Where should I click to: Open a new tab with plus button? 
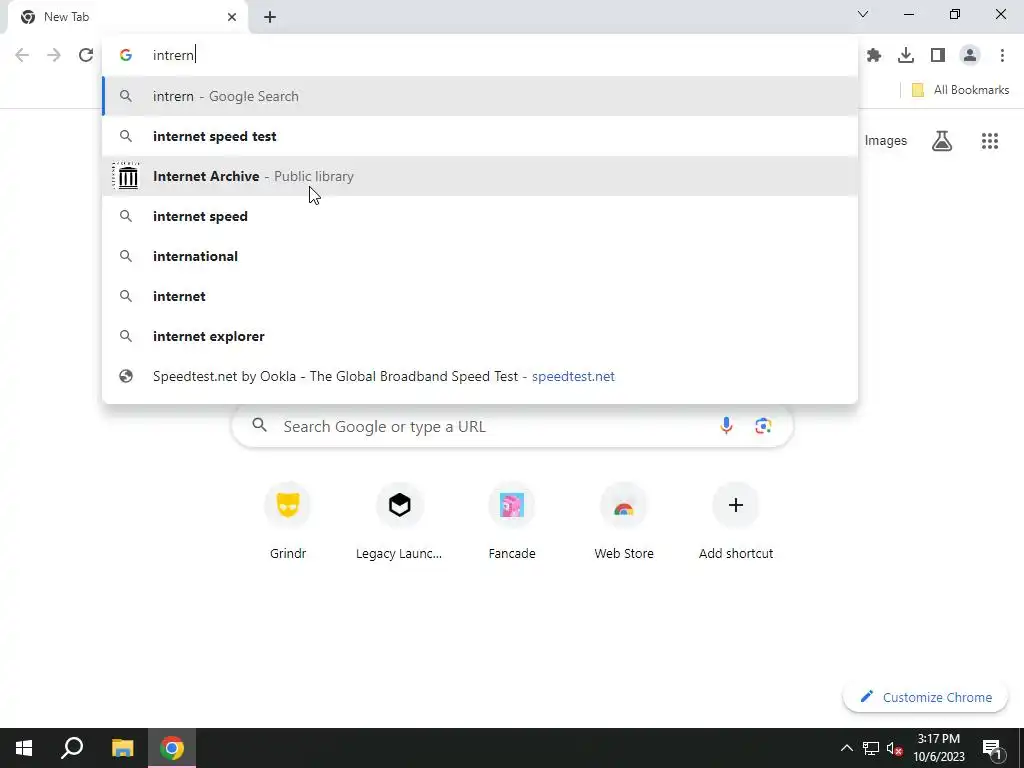click(270, 17)
